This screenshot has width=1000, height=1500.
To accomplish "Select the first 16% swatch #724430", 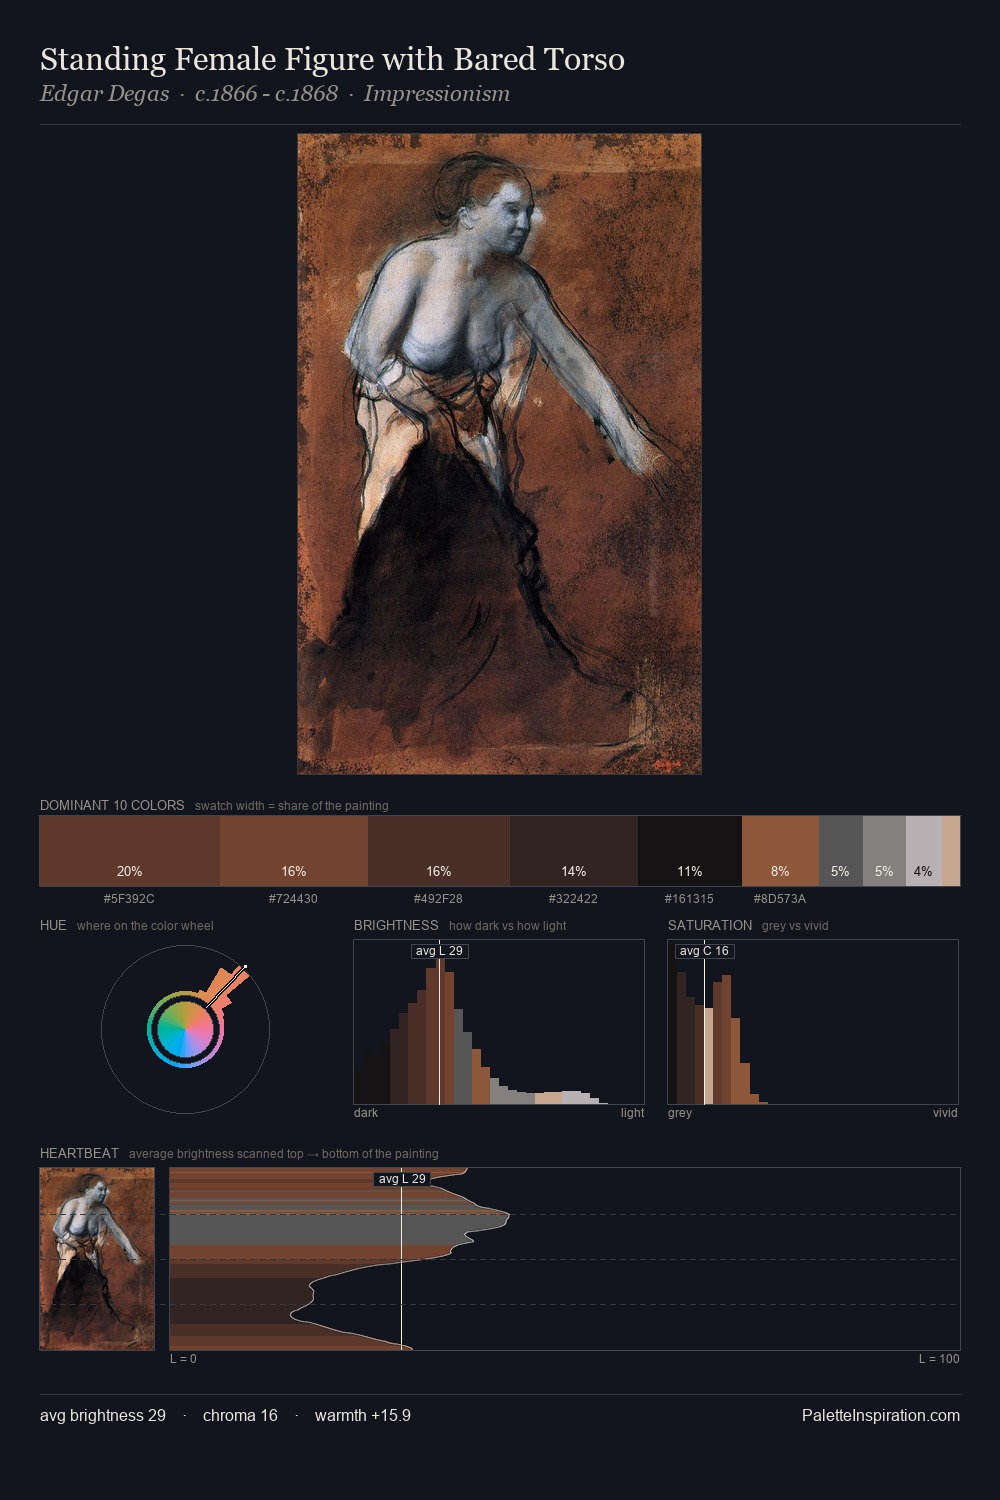I will tap(294, 851).
